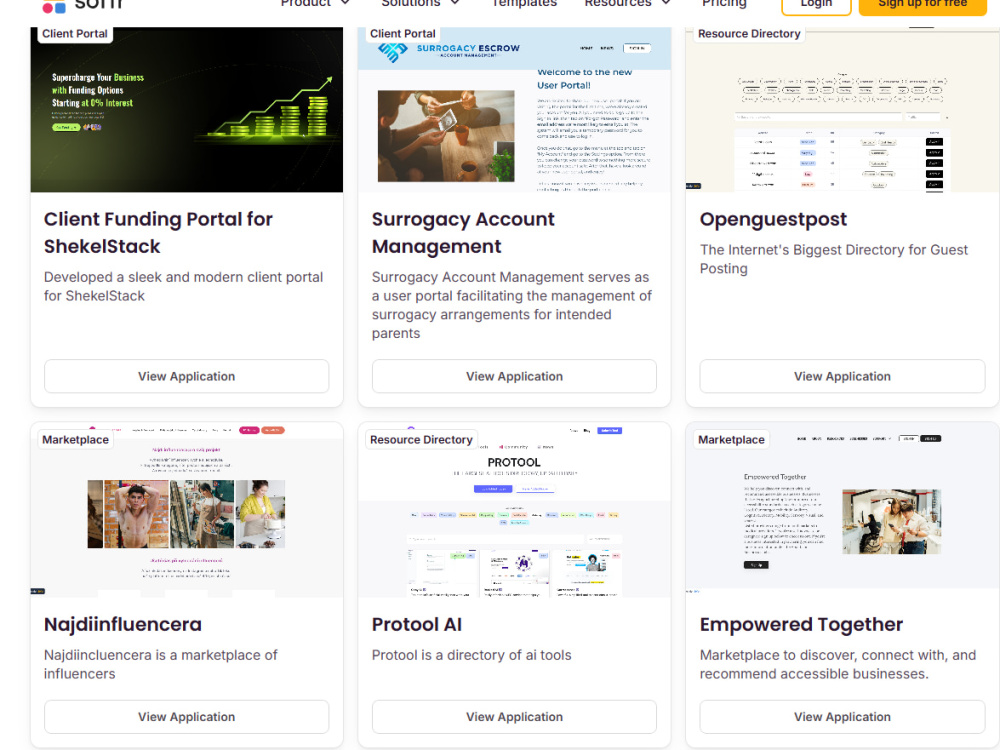Open the Product dropdown menu

point(315,3)
